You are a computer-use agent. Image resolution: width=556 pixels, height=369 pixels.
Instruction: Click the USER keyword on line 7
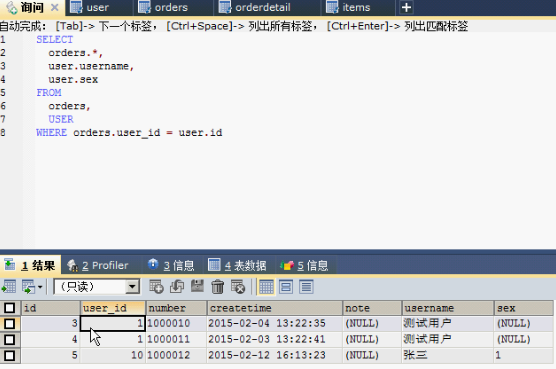click(61, 119)
